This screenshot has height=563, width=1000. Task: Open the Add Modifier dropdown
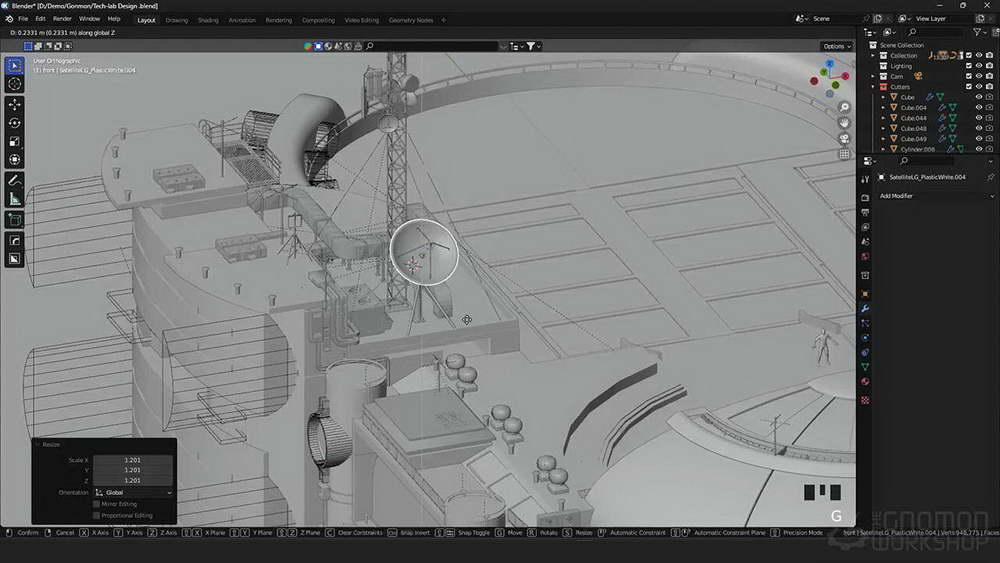(936, 196)
